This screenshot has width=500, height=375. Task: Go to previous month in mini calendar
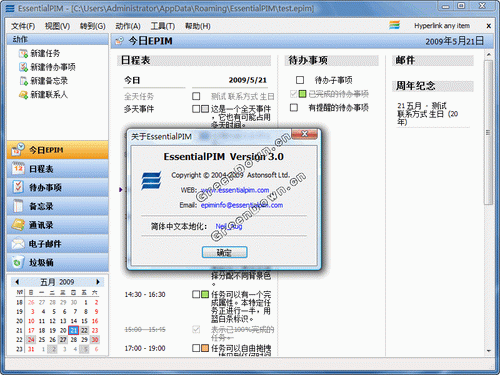17,282
